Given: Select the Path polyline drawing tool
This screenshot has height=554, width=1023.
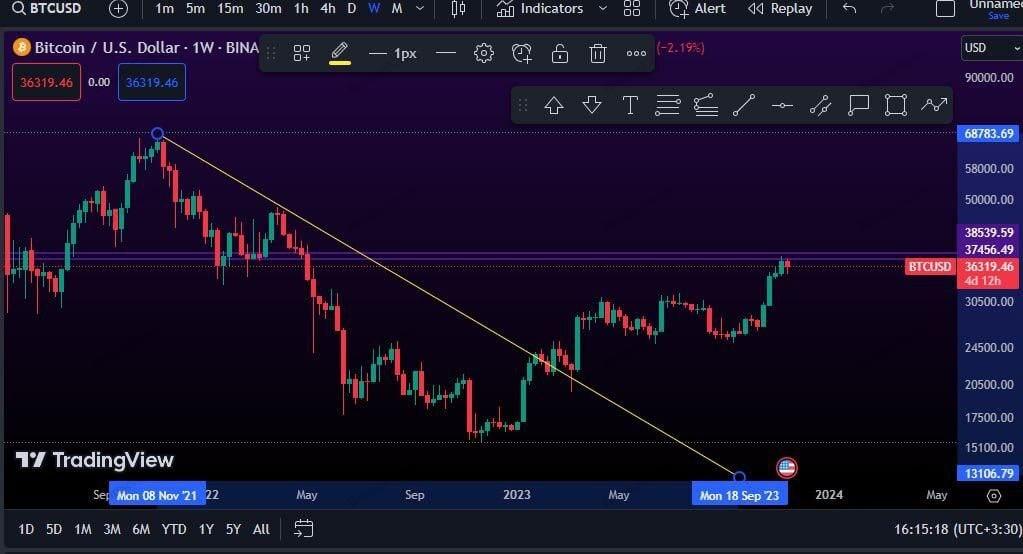Looking at the screenshot, I should point(934,105).
